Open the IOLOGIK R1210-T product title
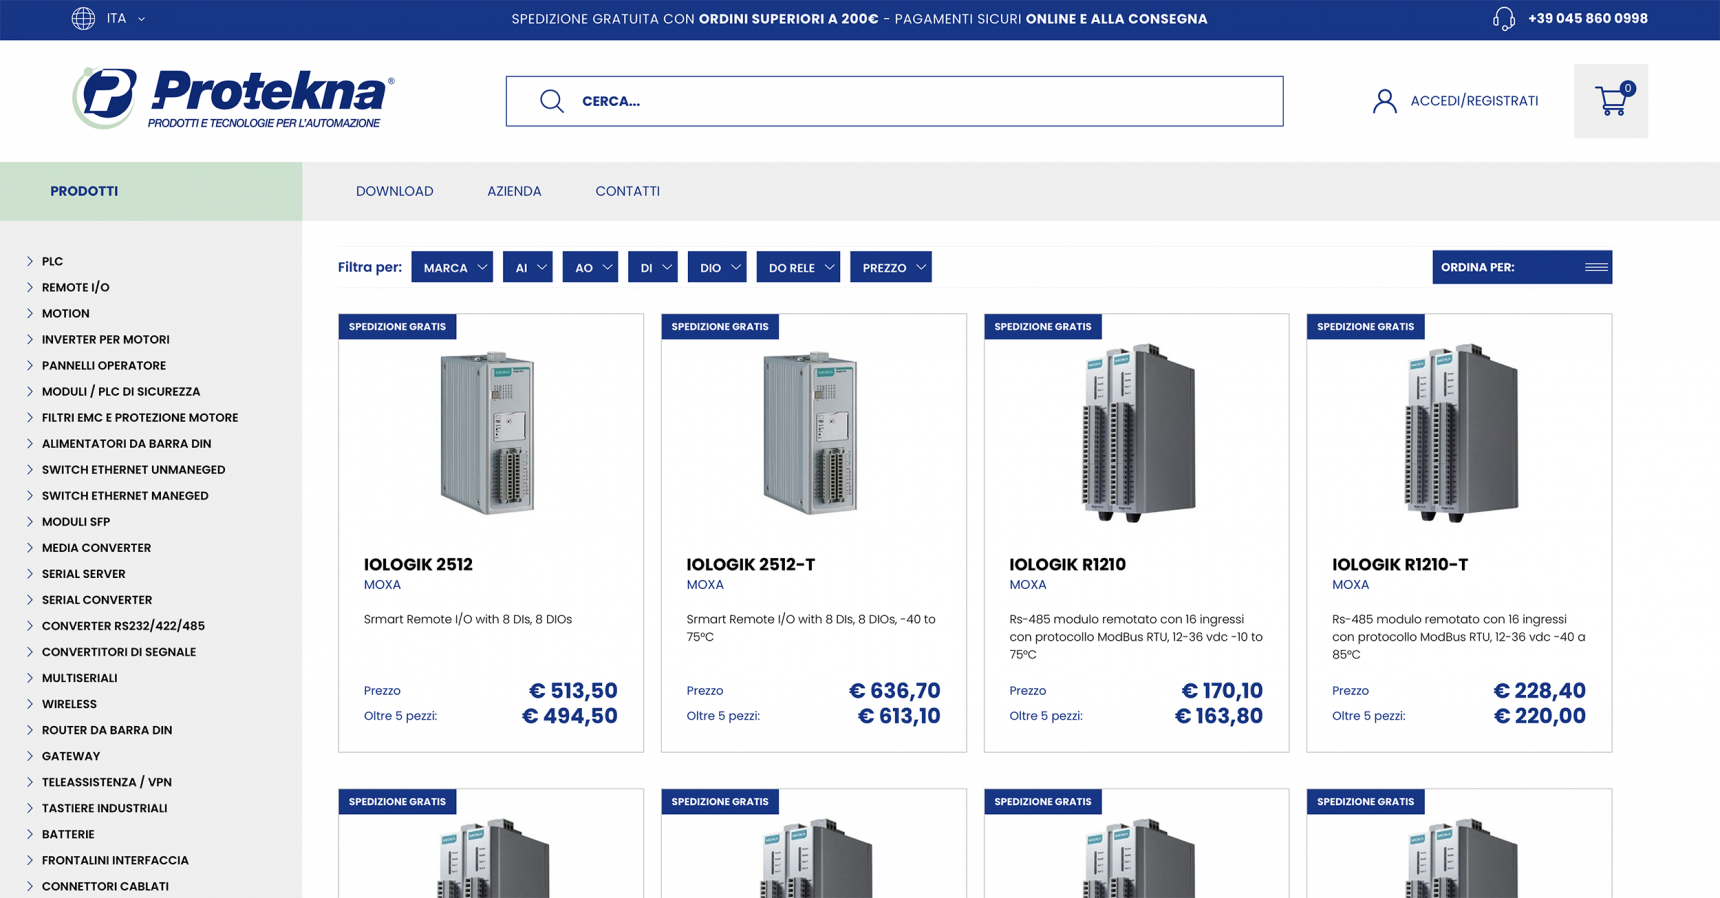This screenshot has width=1720, height=898. 1399,564
